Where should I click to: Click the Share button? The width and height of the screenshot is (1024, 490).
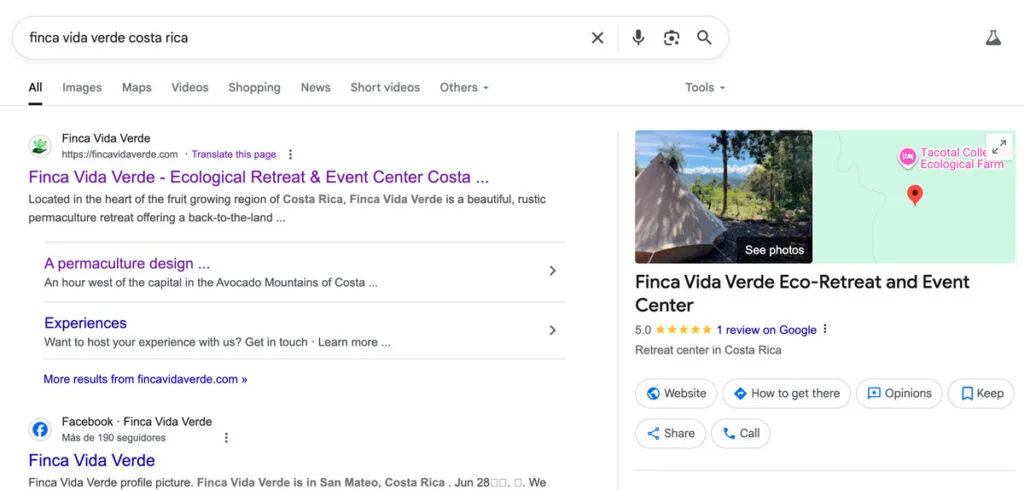(670, 433)
